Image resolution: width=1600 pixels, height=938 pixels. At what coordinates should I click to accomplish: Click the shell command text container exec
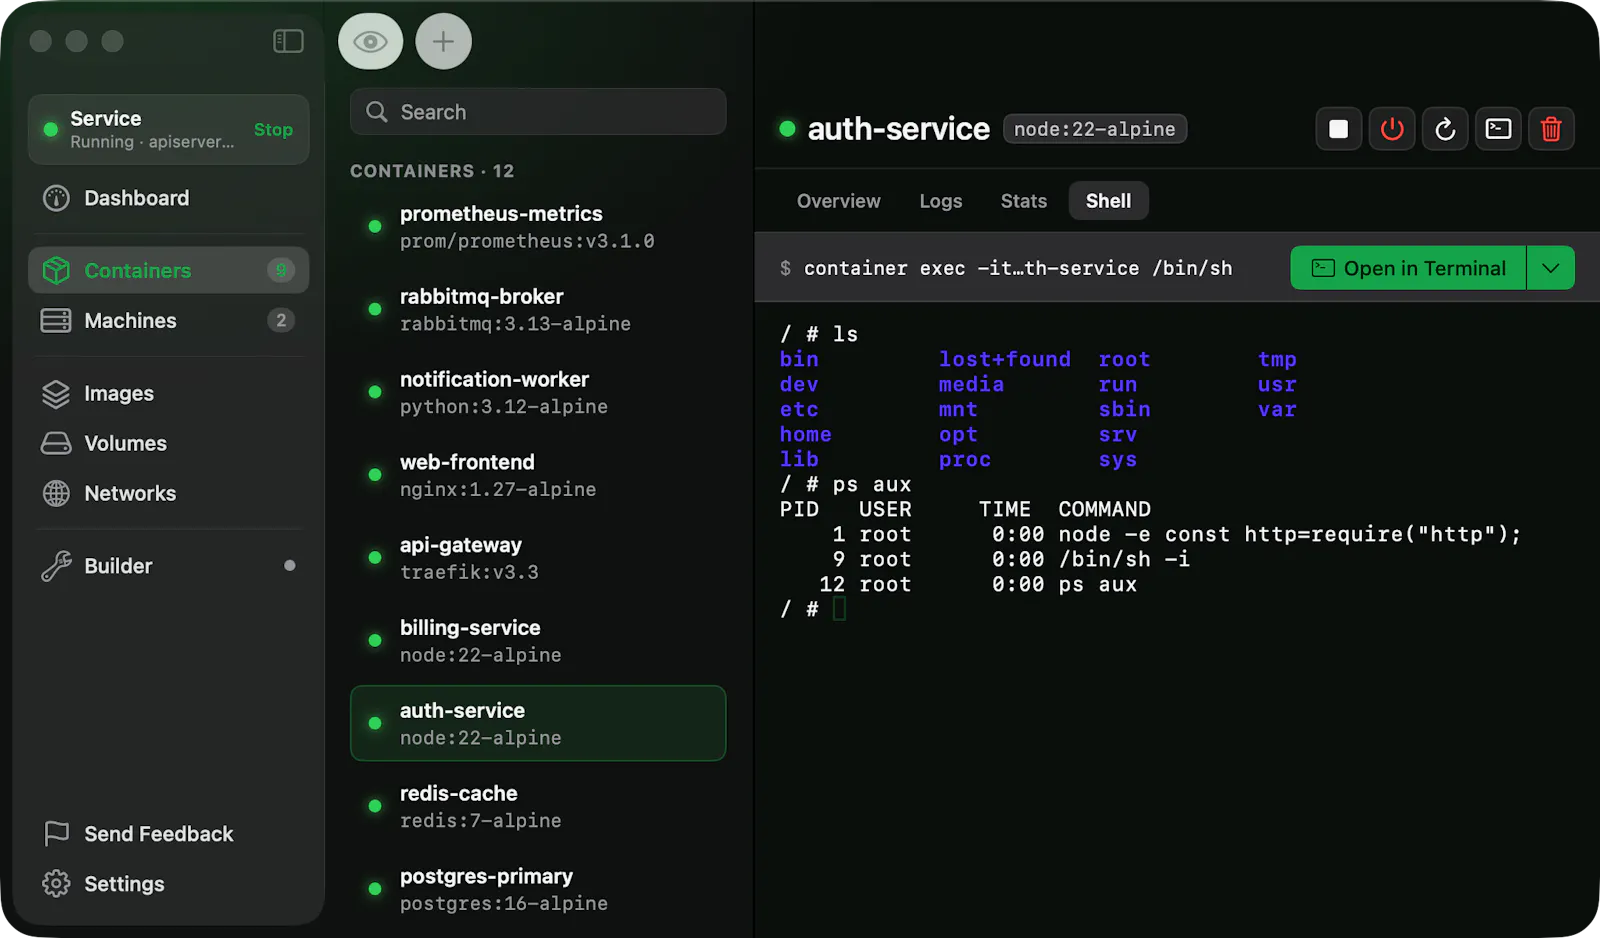tap(1018, 268)
